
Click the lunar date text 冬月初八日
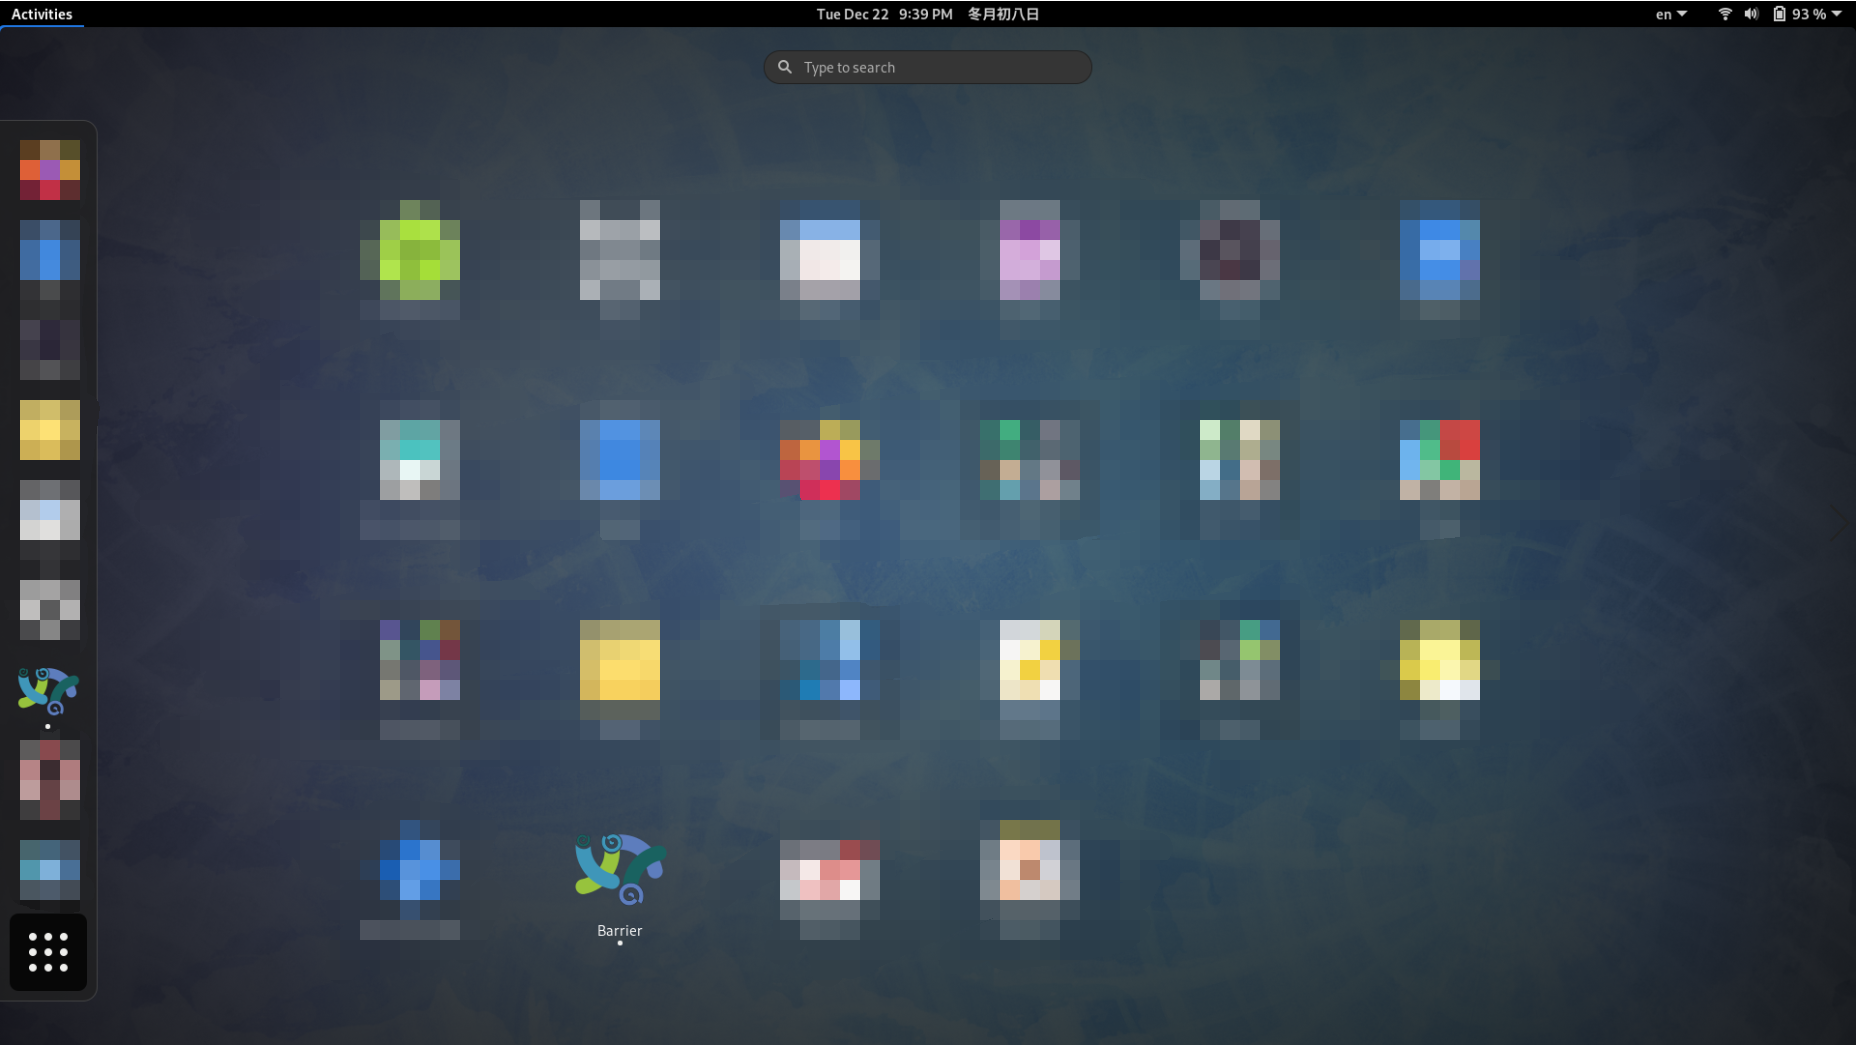pos(1003,14)
